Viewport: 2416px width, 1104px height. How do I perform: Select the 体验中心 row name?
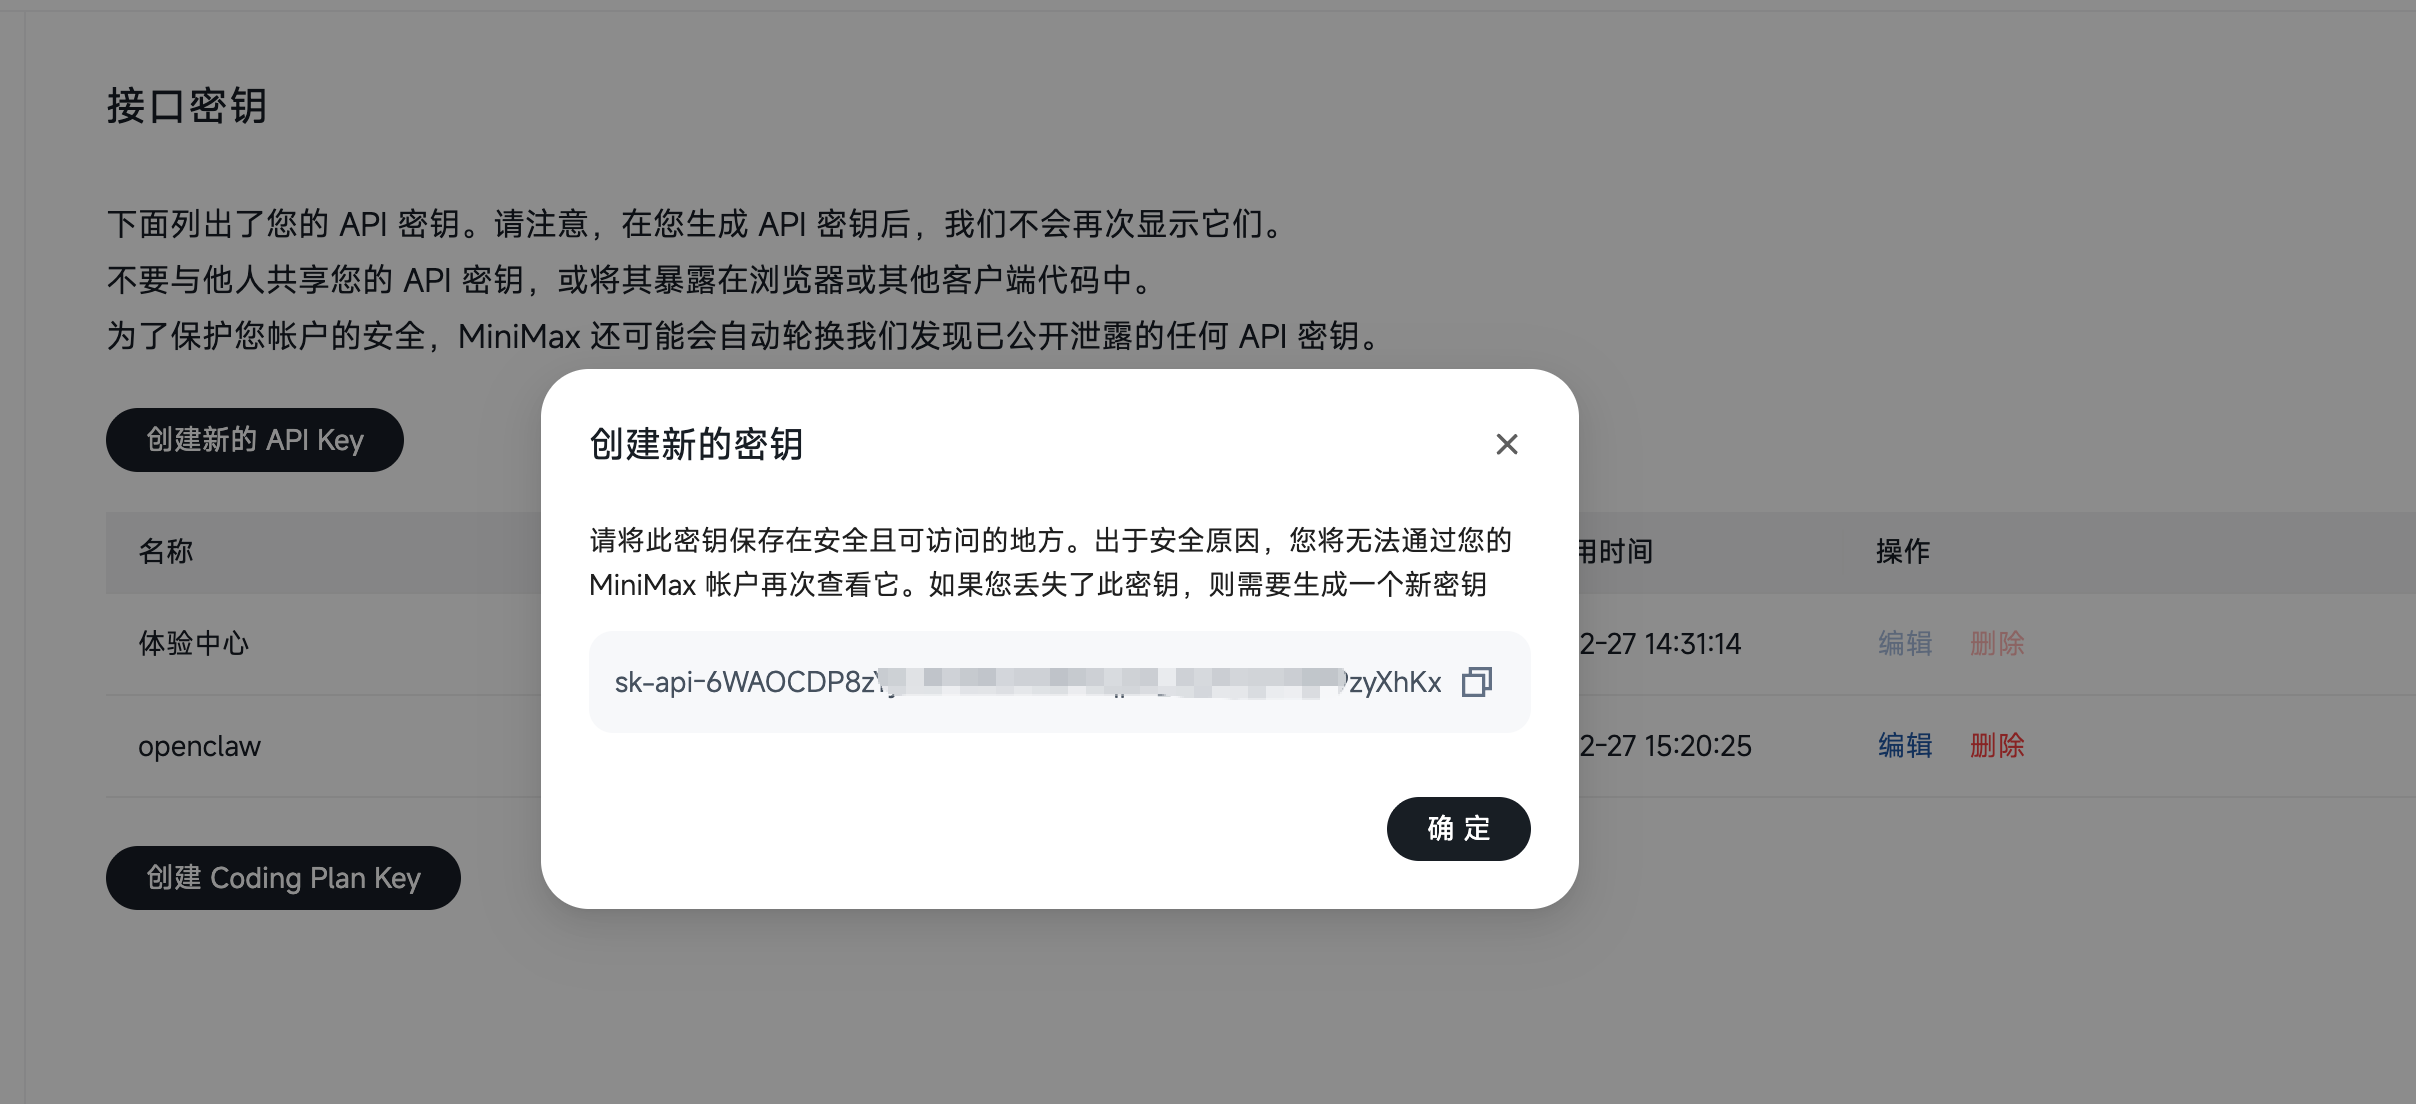tap(194, 643)
